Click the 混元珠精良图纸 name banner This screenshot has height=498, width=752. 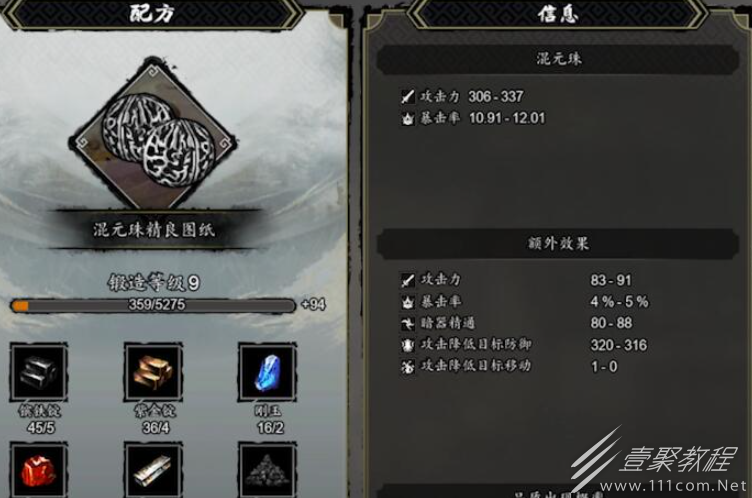[153, 230]
